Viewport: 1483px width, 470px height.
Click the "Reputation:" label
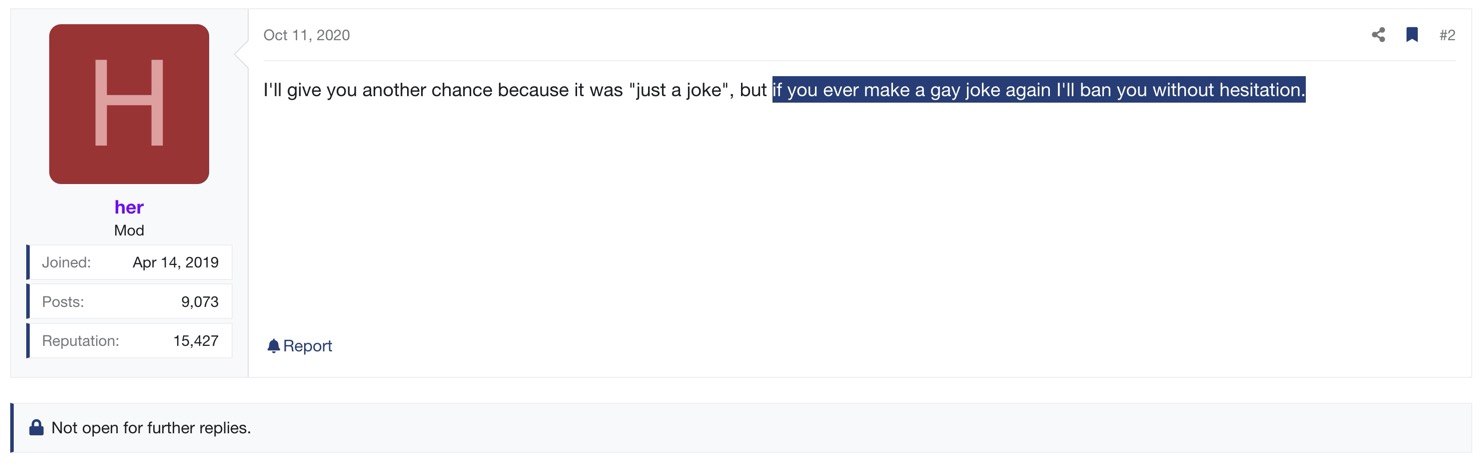click(x=80, y=341)
